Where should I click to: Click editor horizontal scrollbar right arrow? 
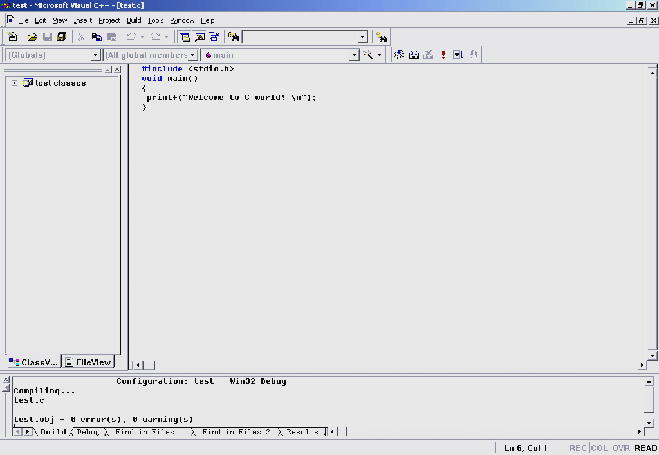coord(642,365)
